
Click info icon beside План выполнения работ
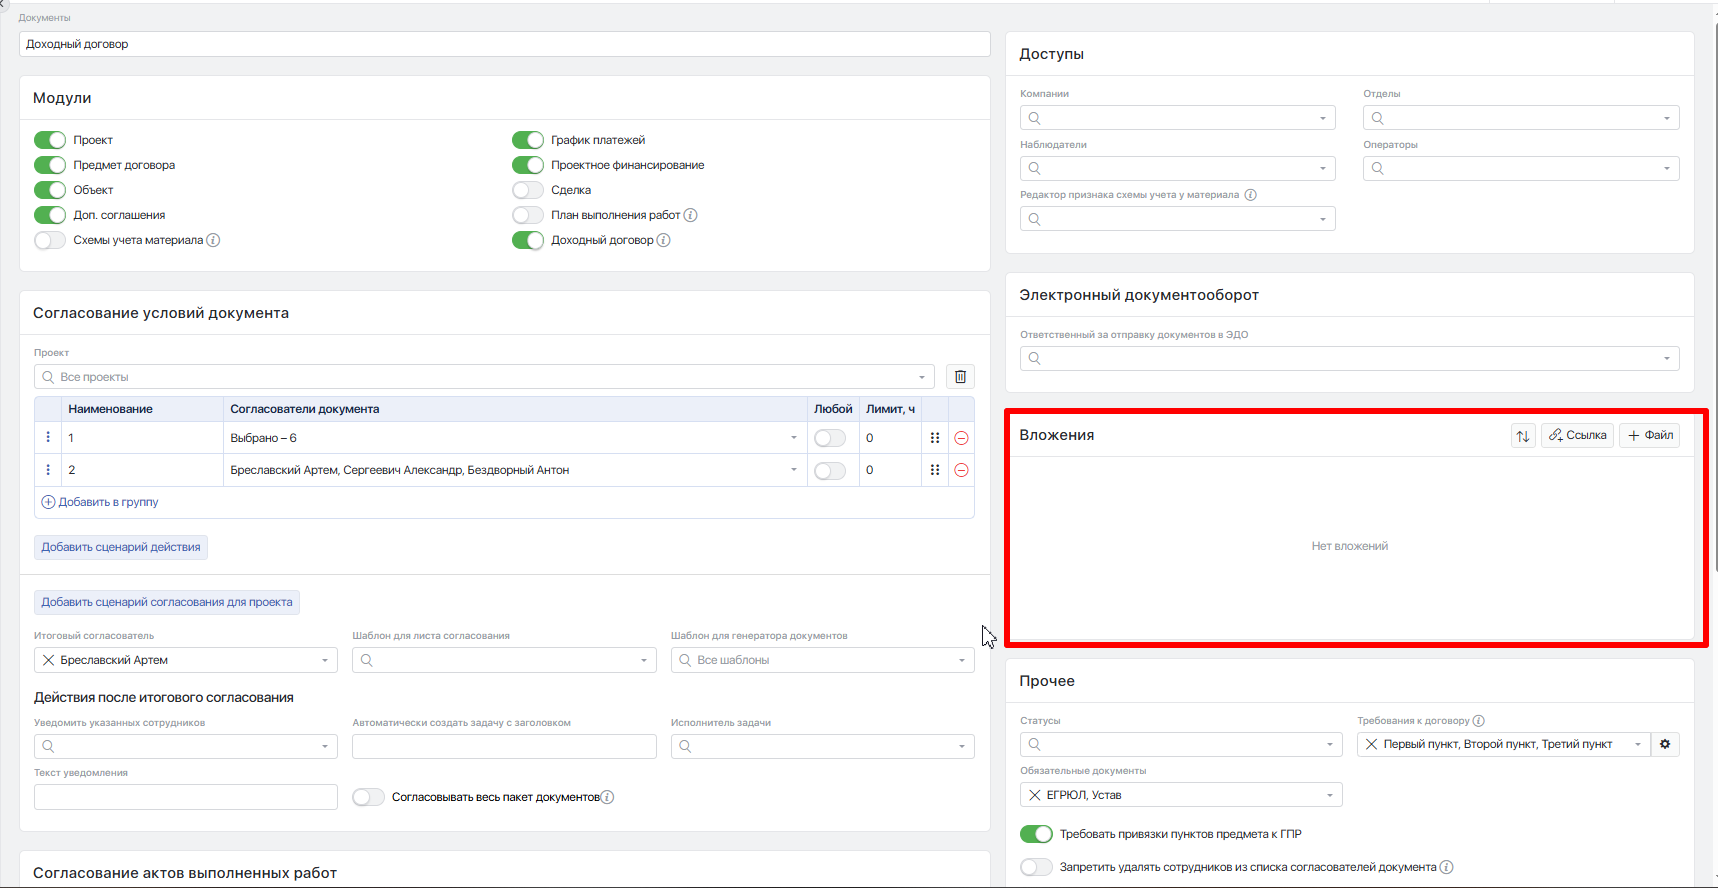(x=690, y=215)
